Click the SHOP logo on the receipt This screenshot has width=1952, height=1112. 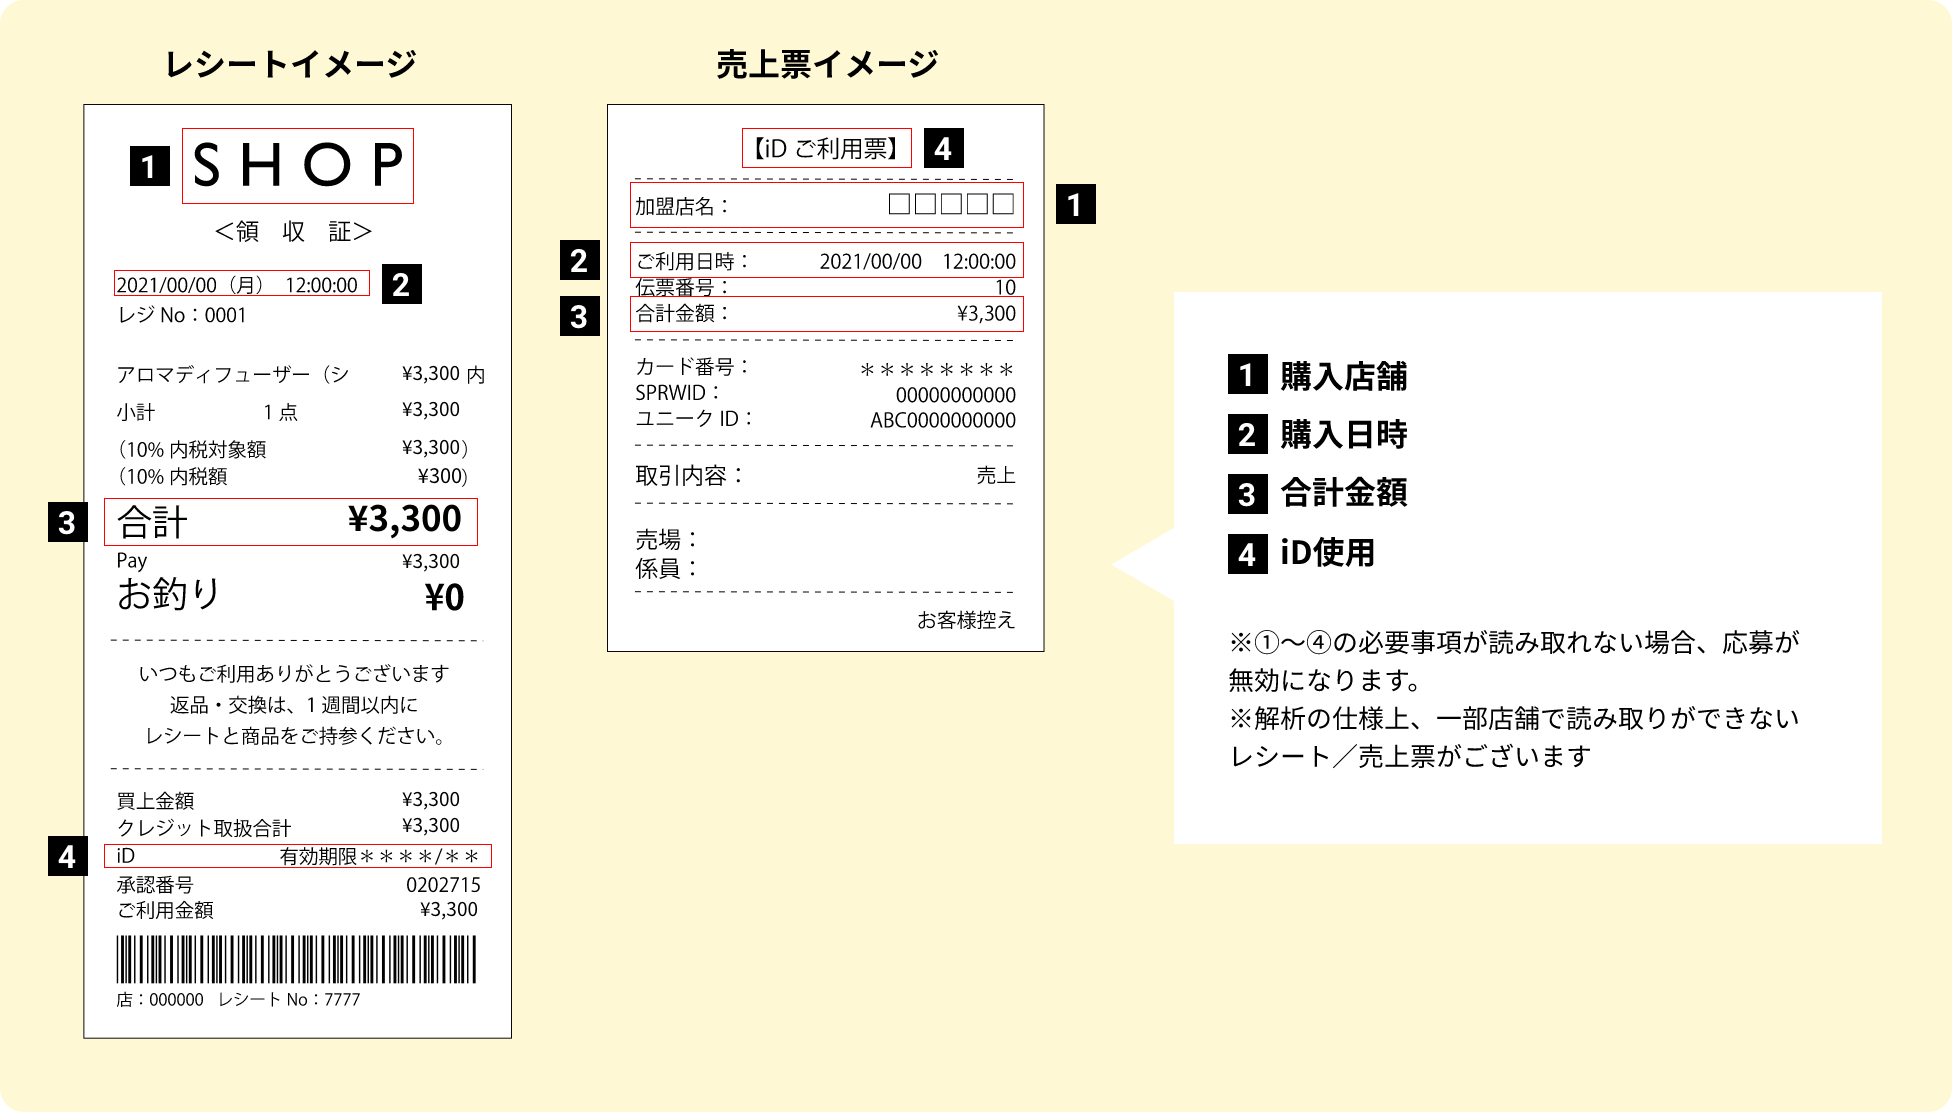pyautogui.click(x=297, y=165)
